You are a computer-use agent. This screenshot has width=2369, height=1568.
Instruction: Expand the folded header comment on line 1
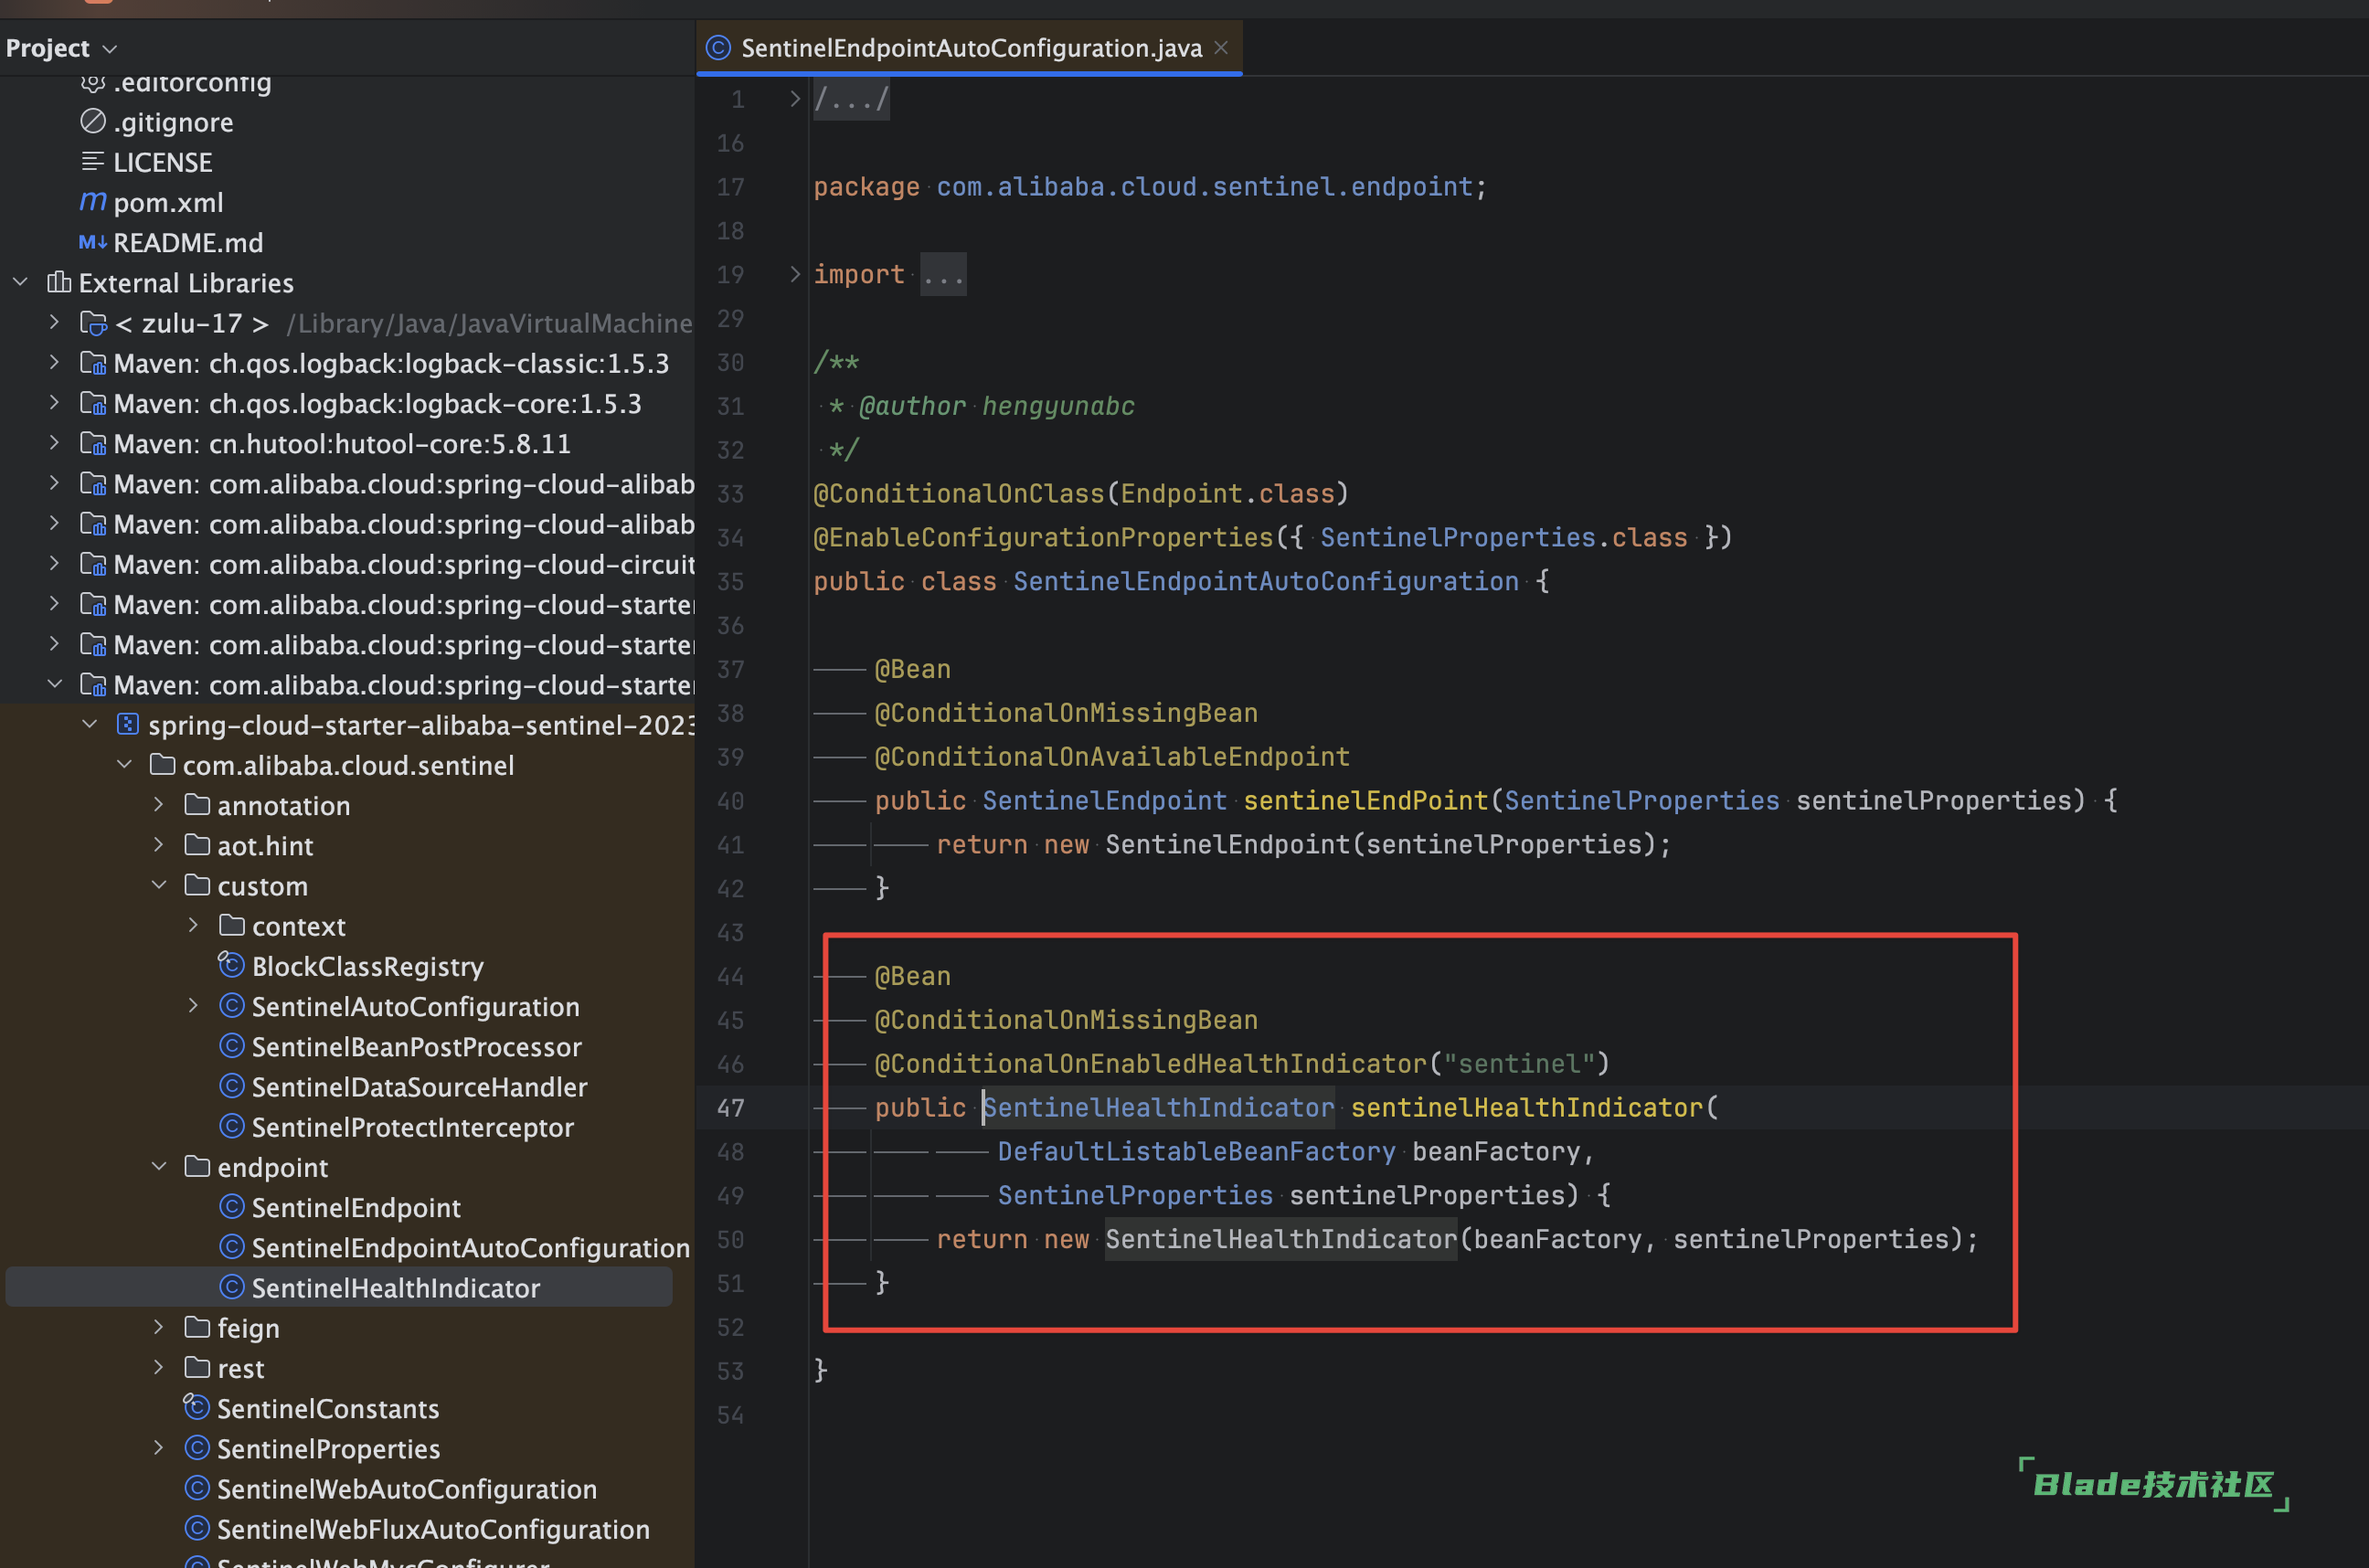click(x=795, y=98)
